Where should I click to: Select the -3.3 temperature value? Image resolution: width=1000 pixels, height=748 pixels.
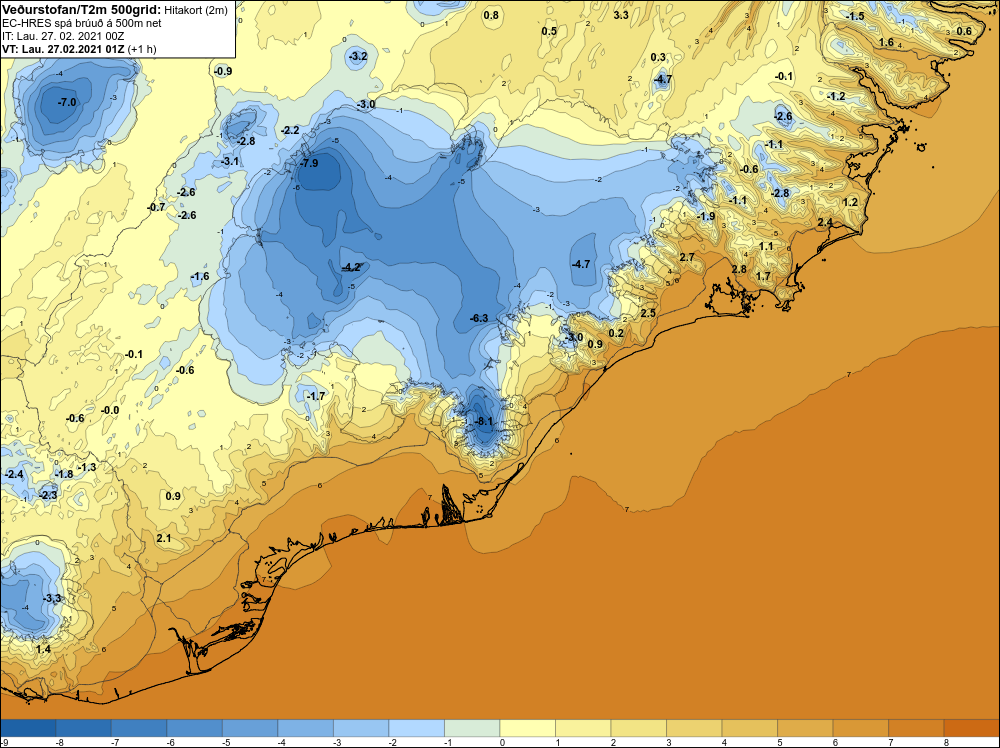click(x=52, y=598)
